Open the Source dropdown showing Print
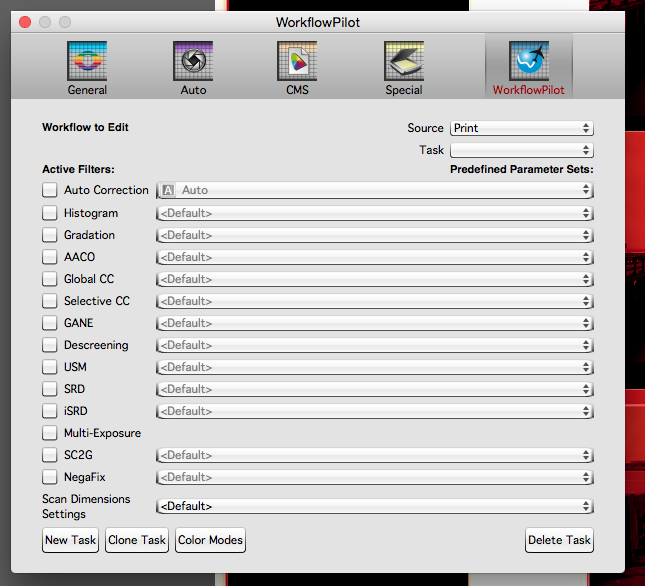The image size is (645, 586). coord(522,128)
